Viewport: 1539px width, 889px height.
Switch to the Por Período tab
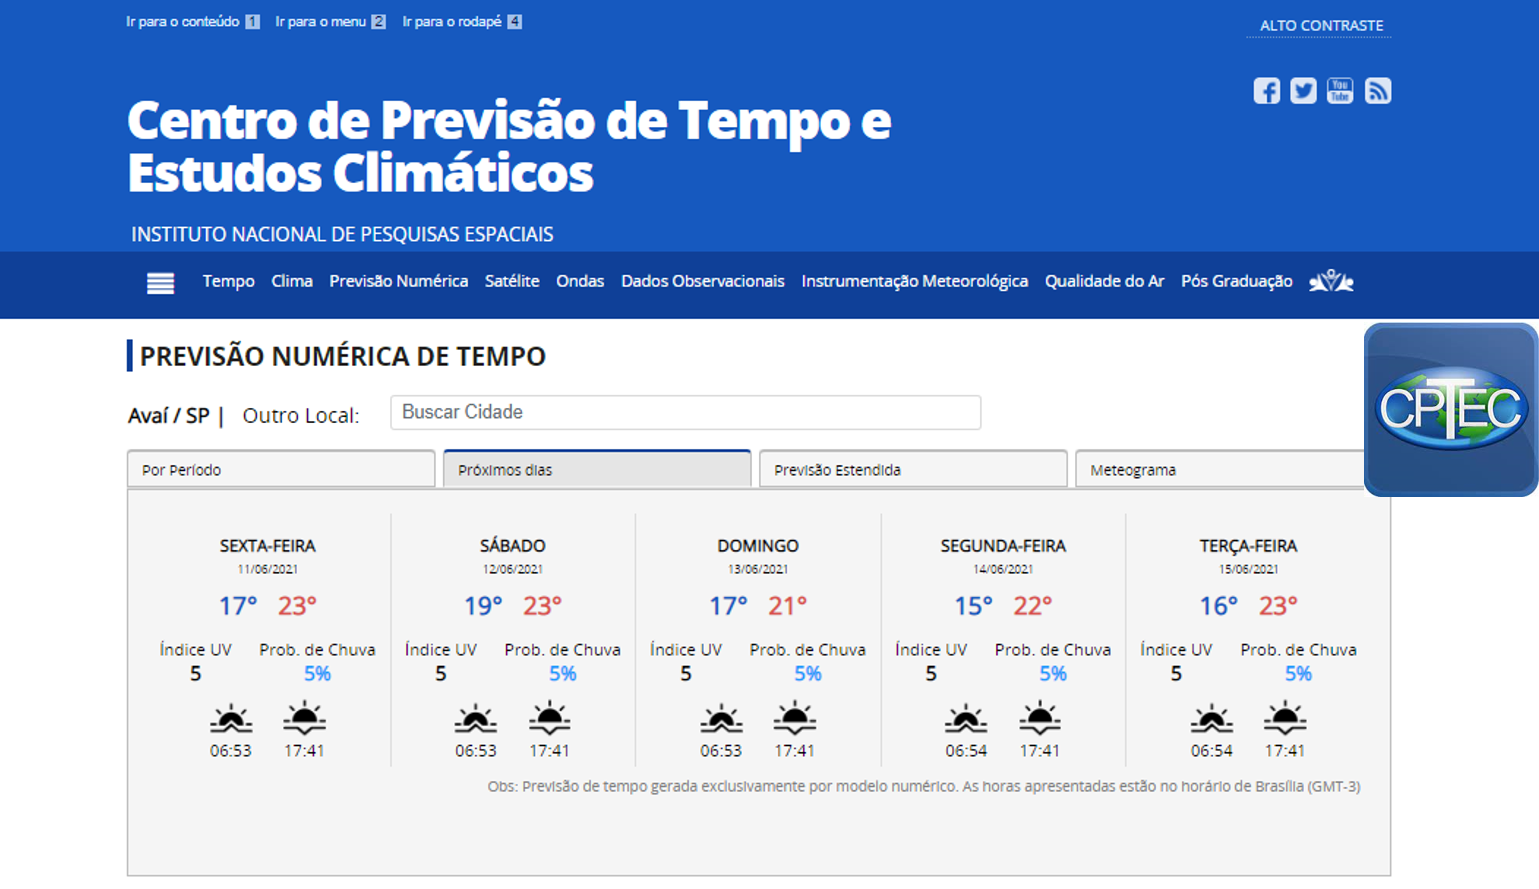tap(280, 469)
